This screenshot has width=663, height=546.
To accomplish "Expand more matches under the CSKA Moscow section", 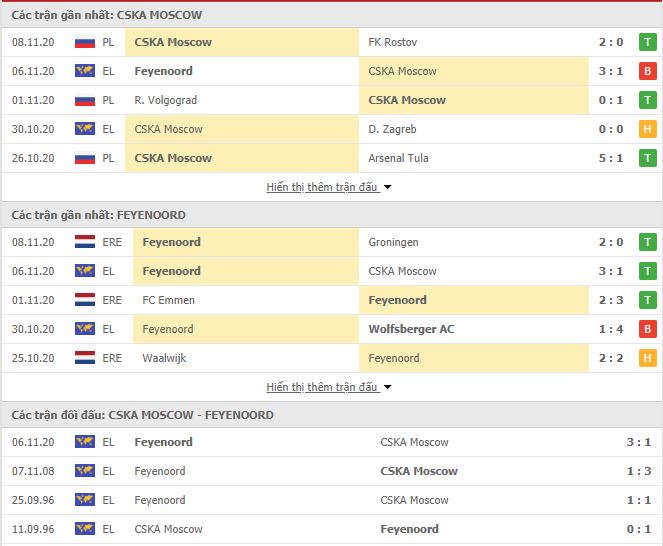I will (x=321, y=187).
